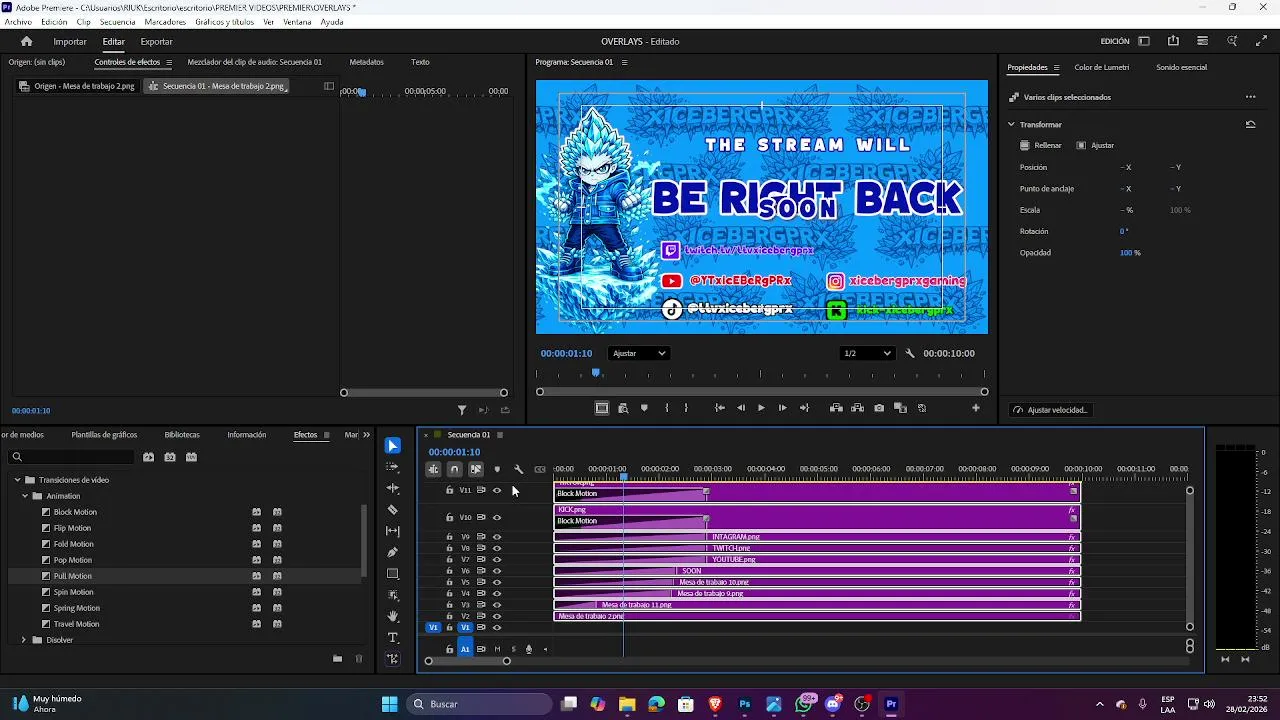Viewport: 1280px width, 720px height.
Task: Pick the Razor tool
Action: [x=393, y=510]
